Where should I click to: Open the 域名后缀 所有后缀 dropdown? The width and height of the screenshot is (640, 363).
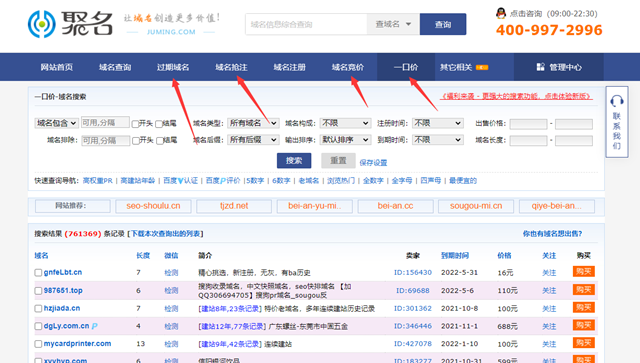253,140
